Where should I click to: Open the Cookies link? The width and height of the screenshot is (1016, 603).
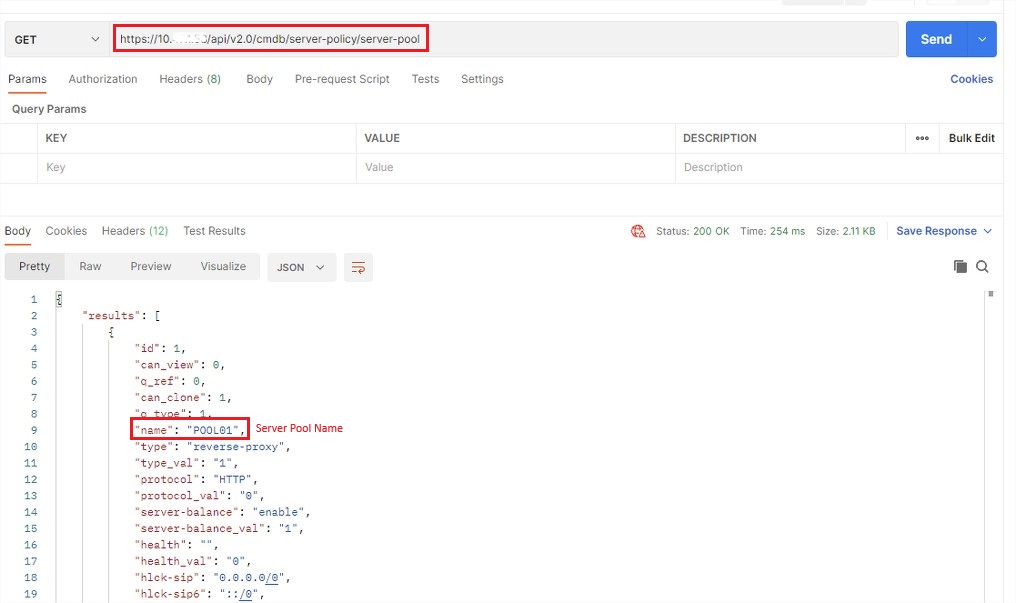tap(971, 79)
